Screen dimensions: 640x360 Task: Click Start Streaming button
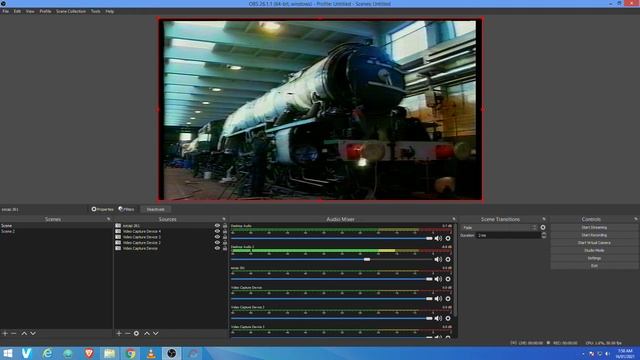coord(594,227)
